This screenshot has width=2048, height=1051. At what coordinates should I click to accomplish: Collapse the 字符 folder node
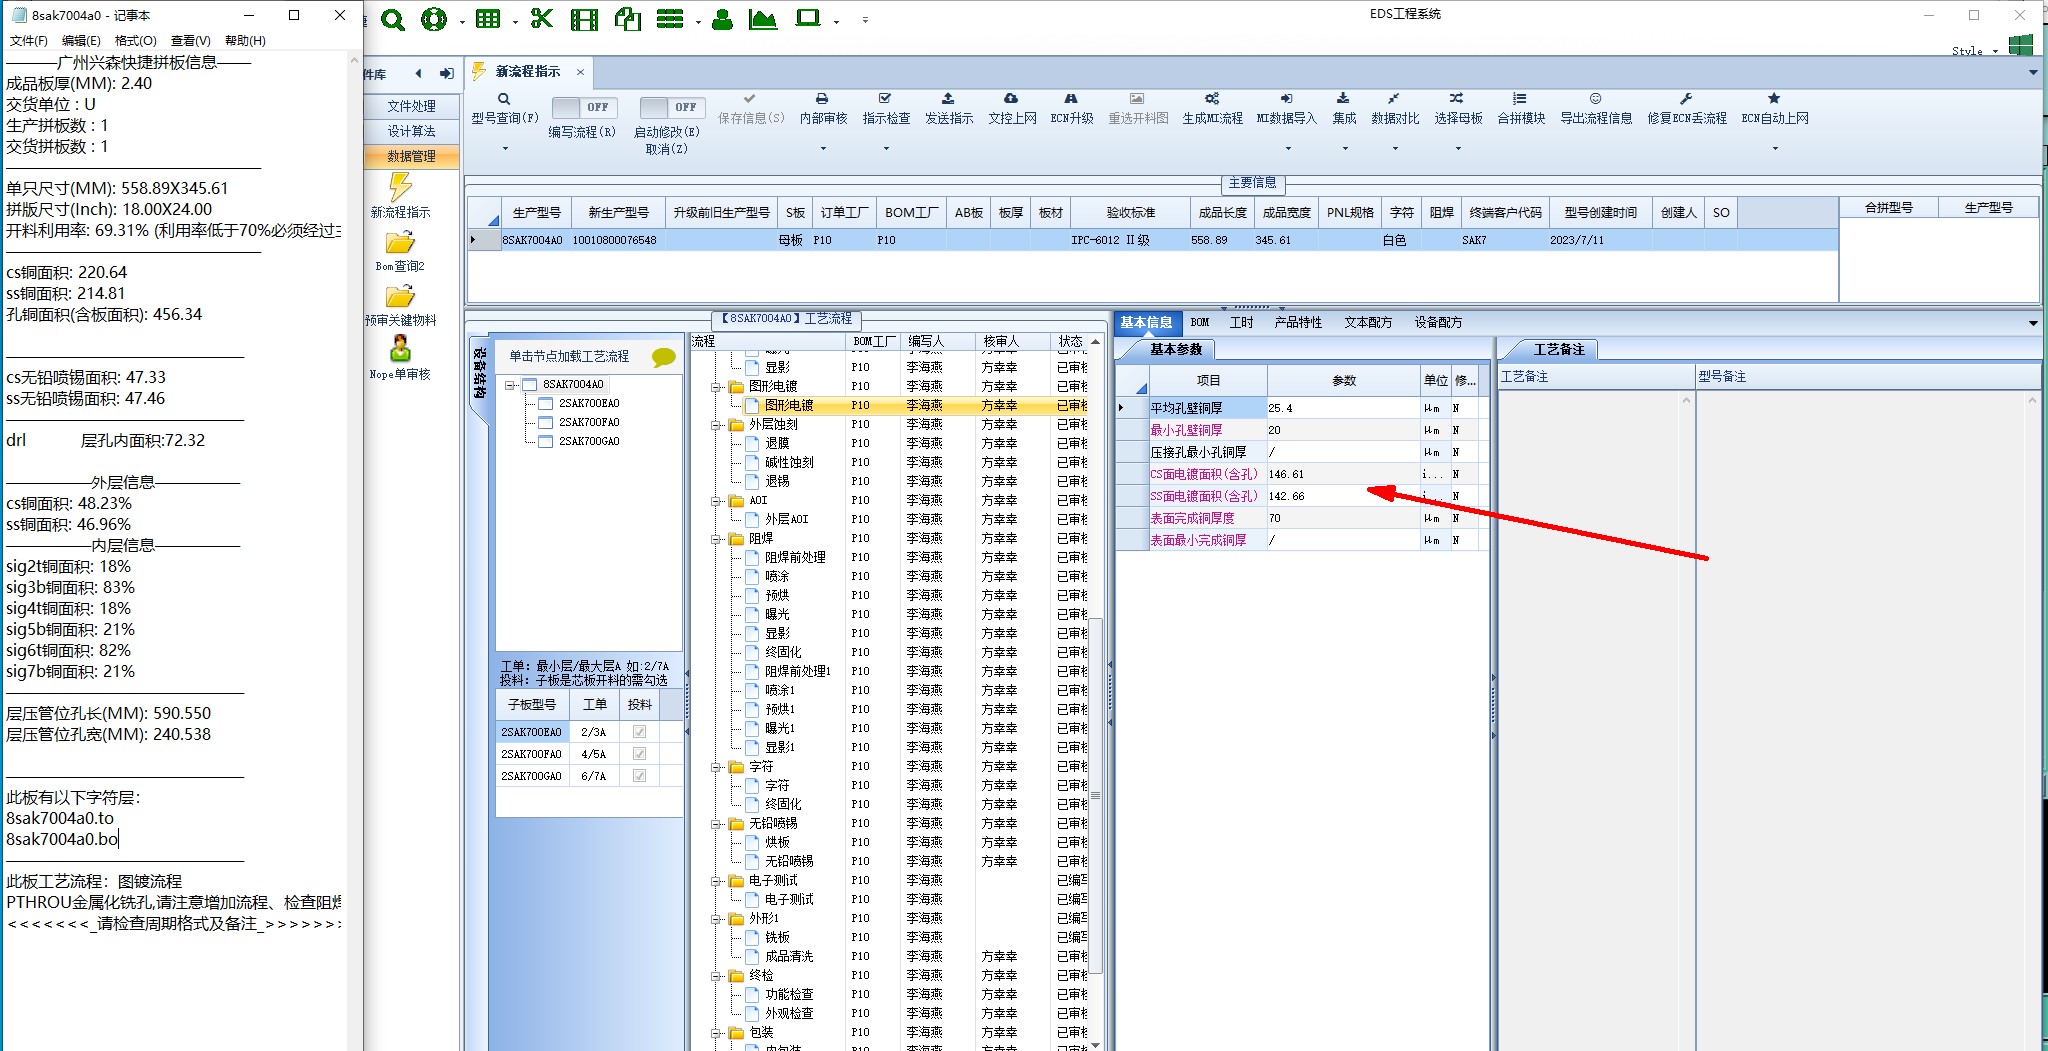[x=717, y=767]
